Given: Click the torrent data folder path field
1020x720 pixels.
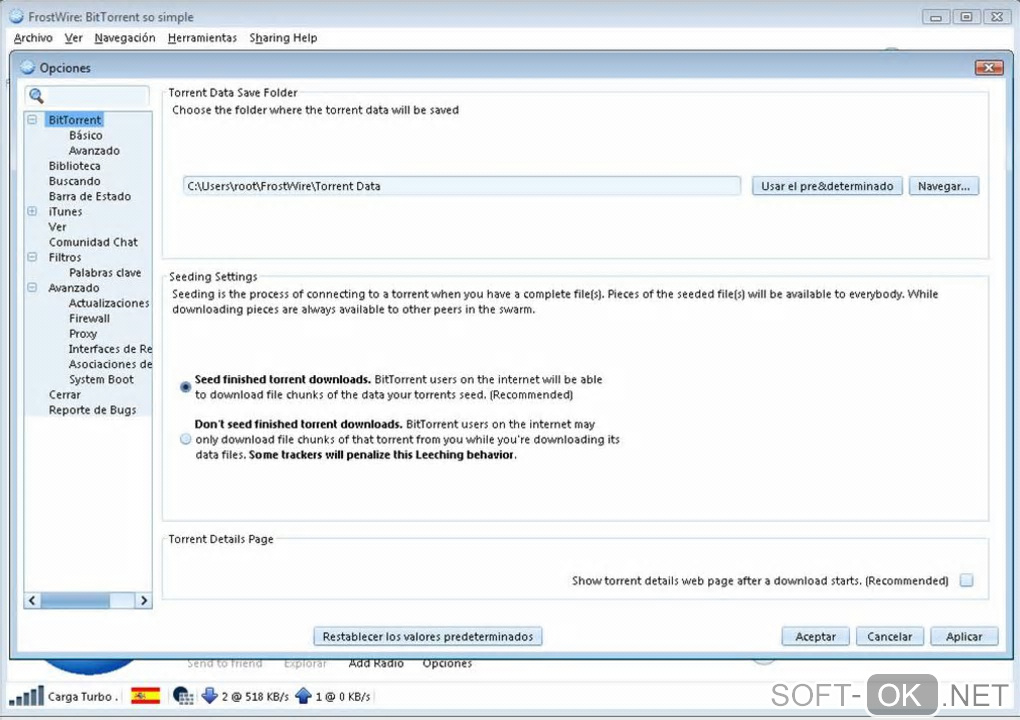Looking at the screenshot, I should click(462, 186).
